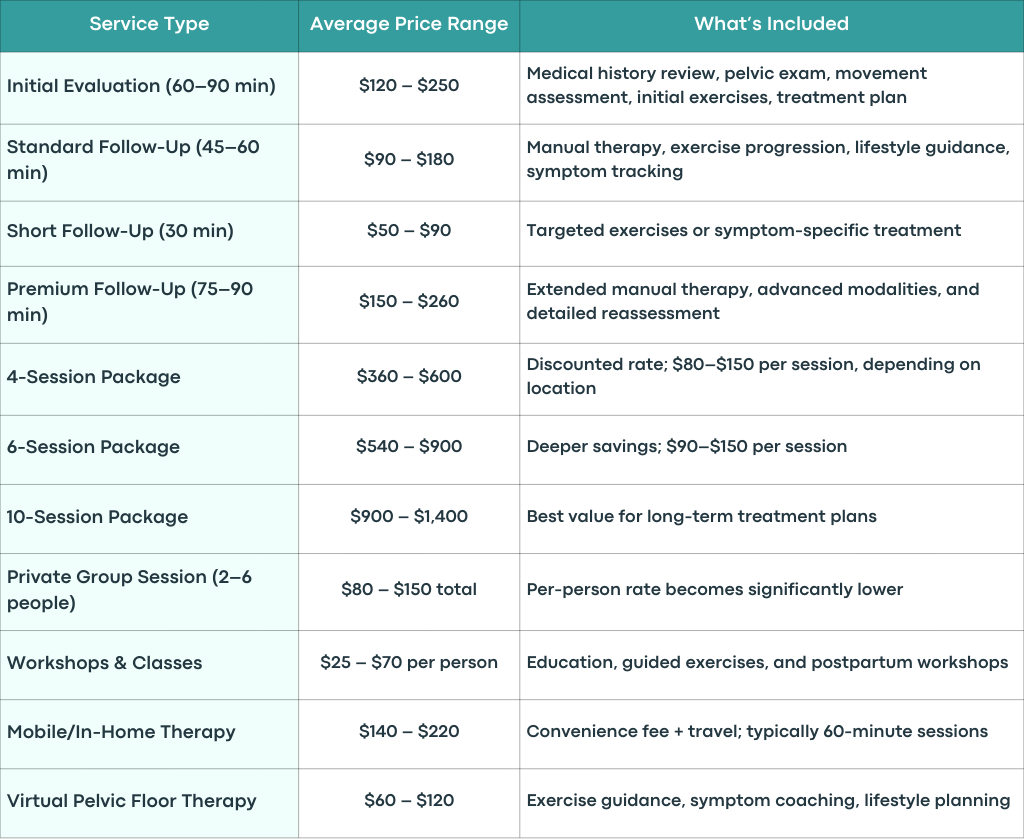Select the Initial Evaluation (60–90 min) cell
1024x839 pixels.
tap(149, 88)
